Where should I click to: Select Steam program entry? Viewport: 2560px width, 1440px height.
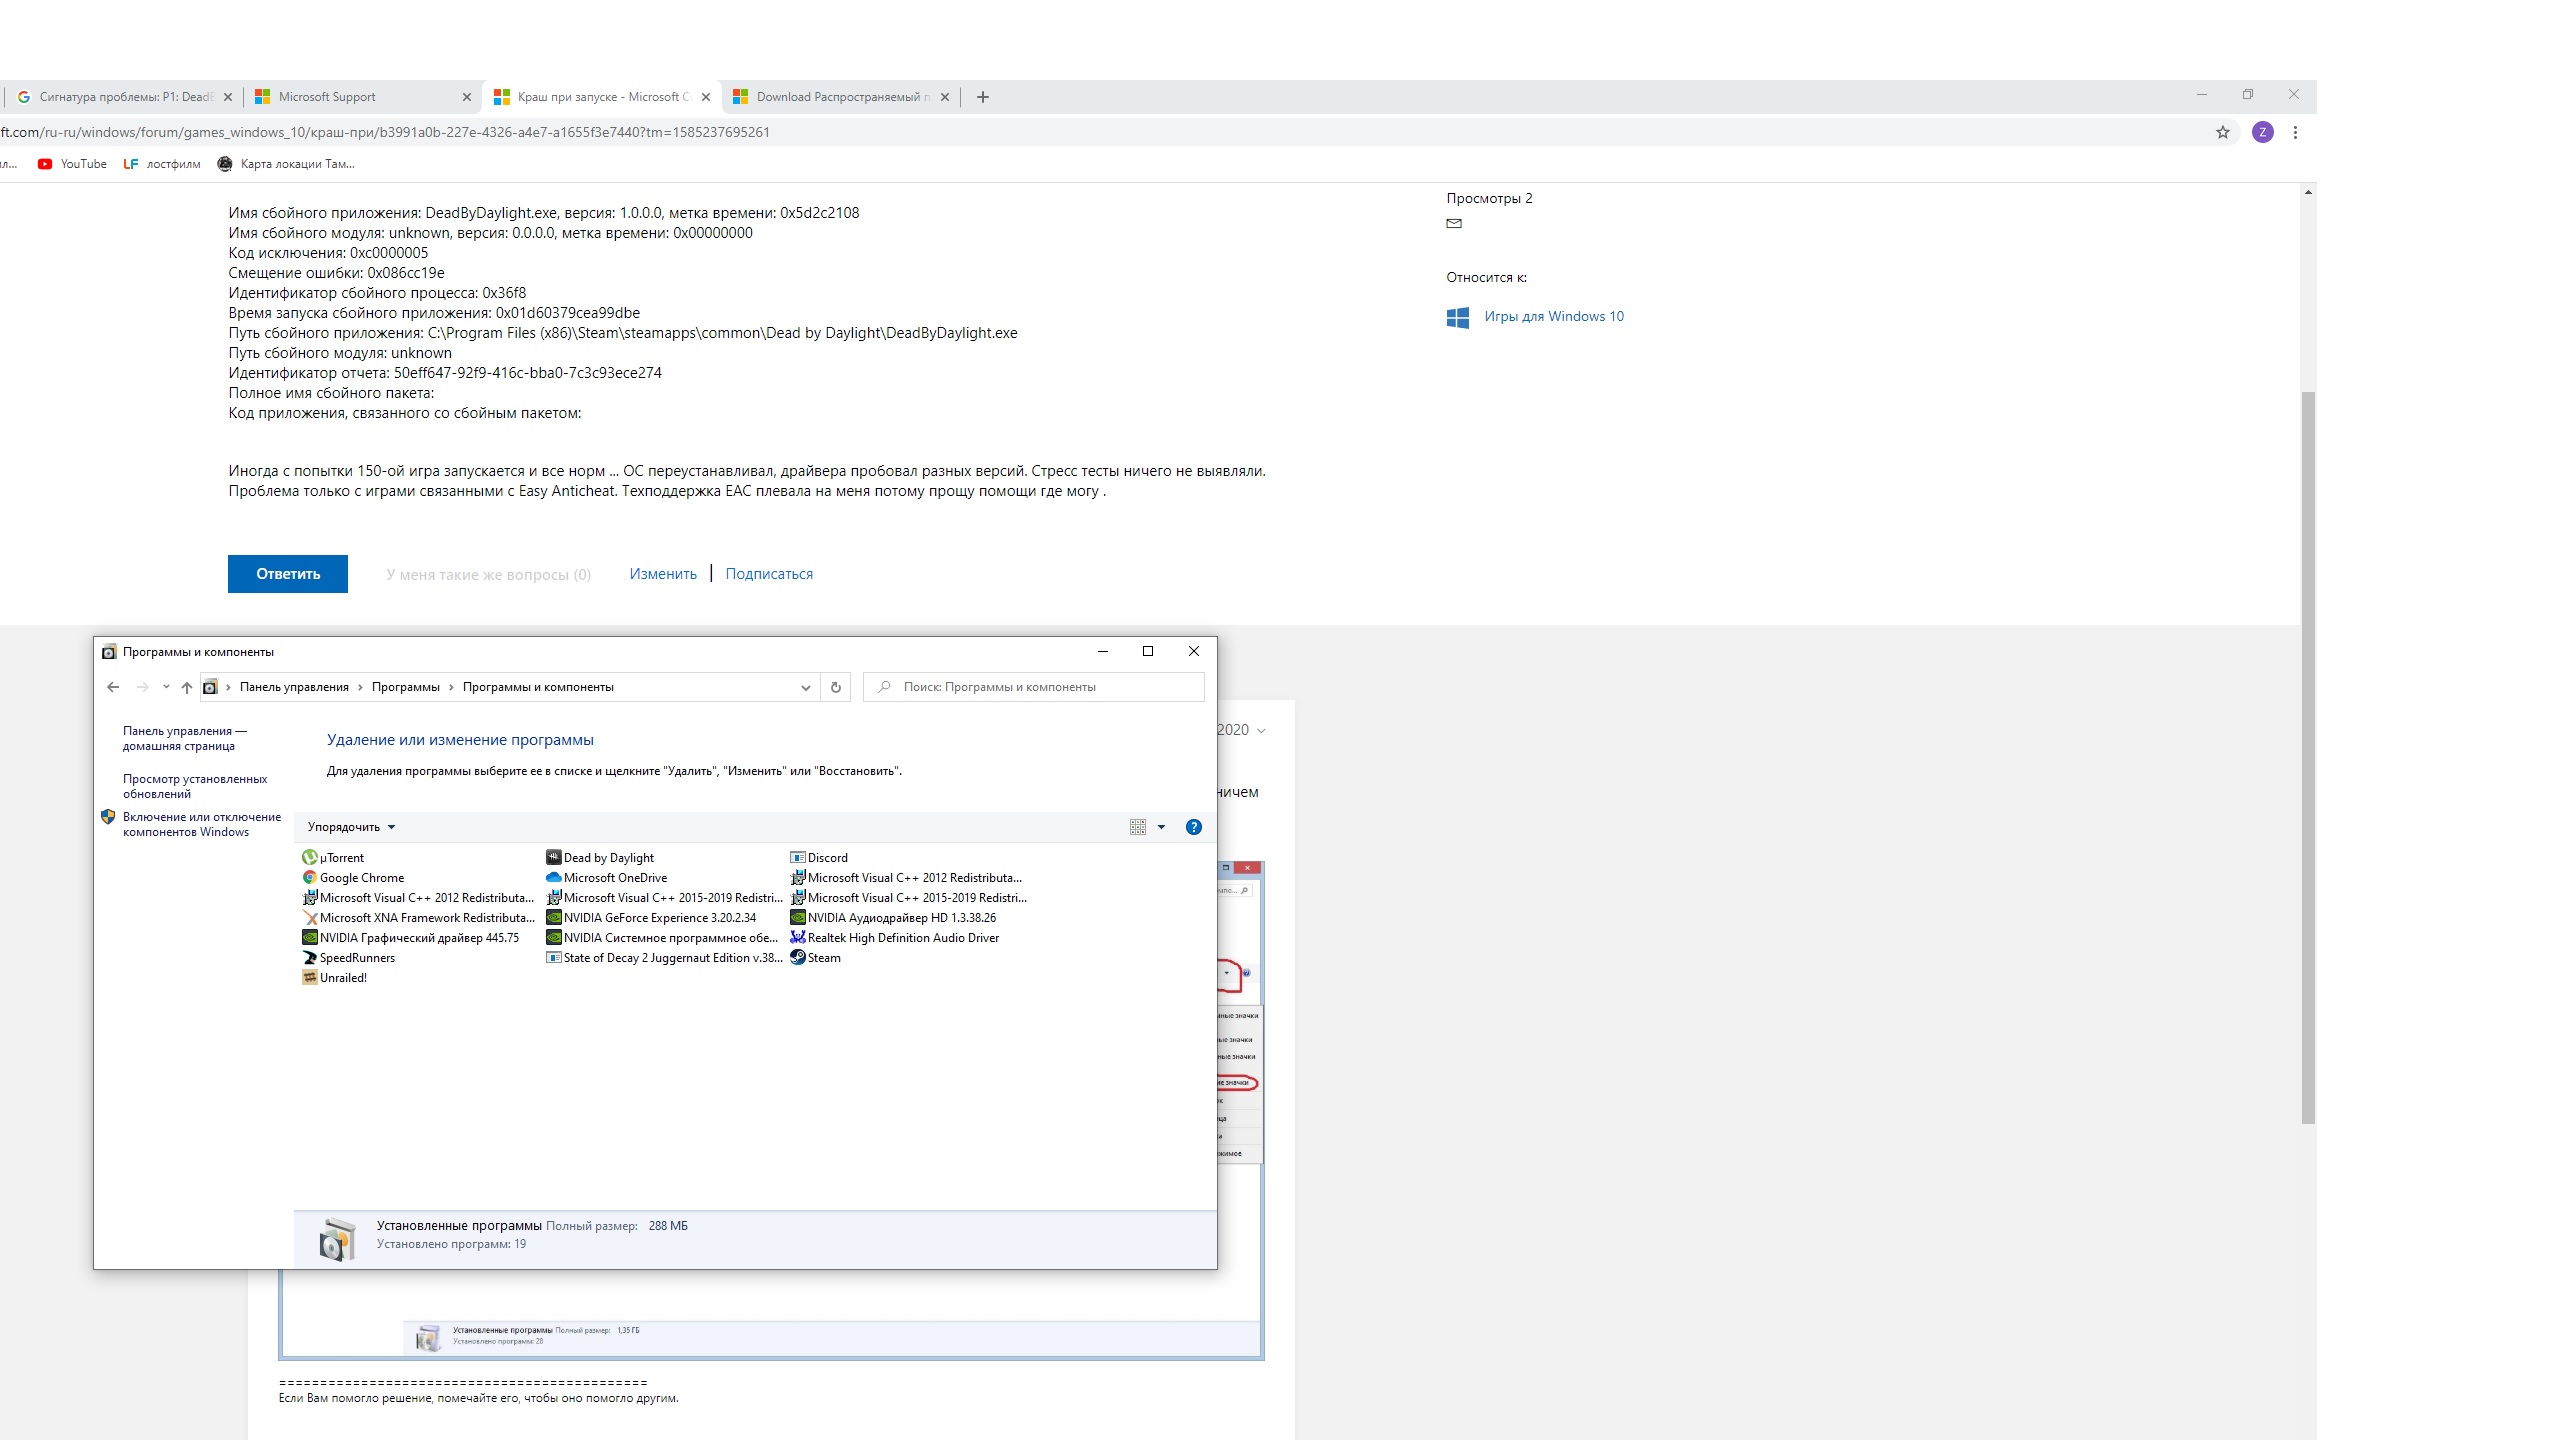pyautogui.click(x=816, y=958)
